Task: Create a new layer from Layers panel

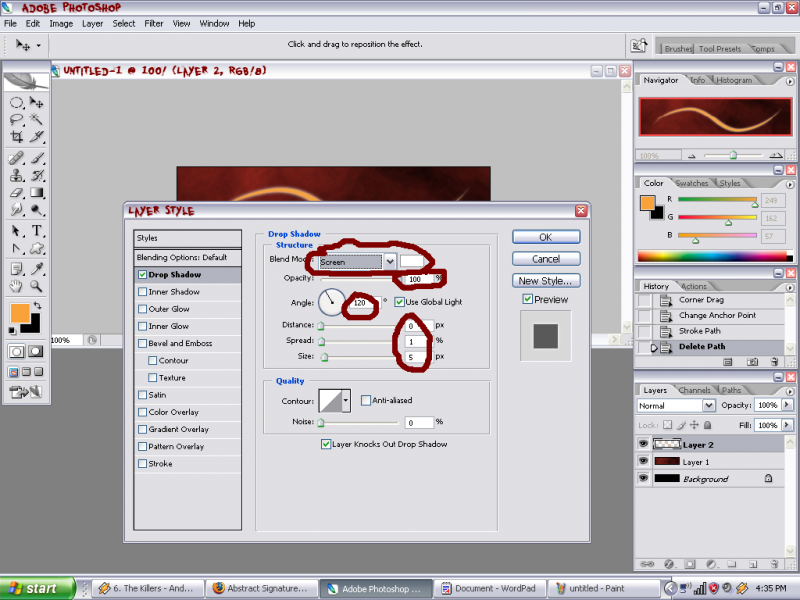Action: [753, 564]
